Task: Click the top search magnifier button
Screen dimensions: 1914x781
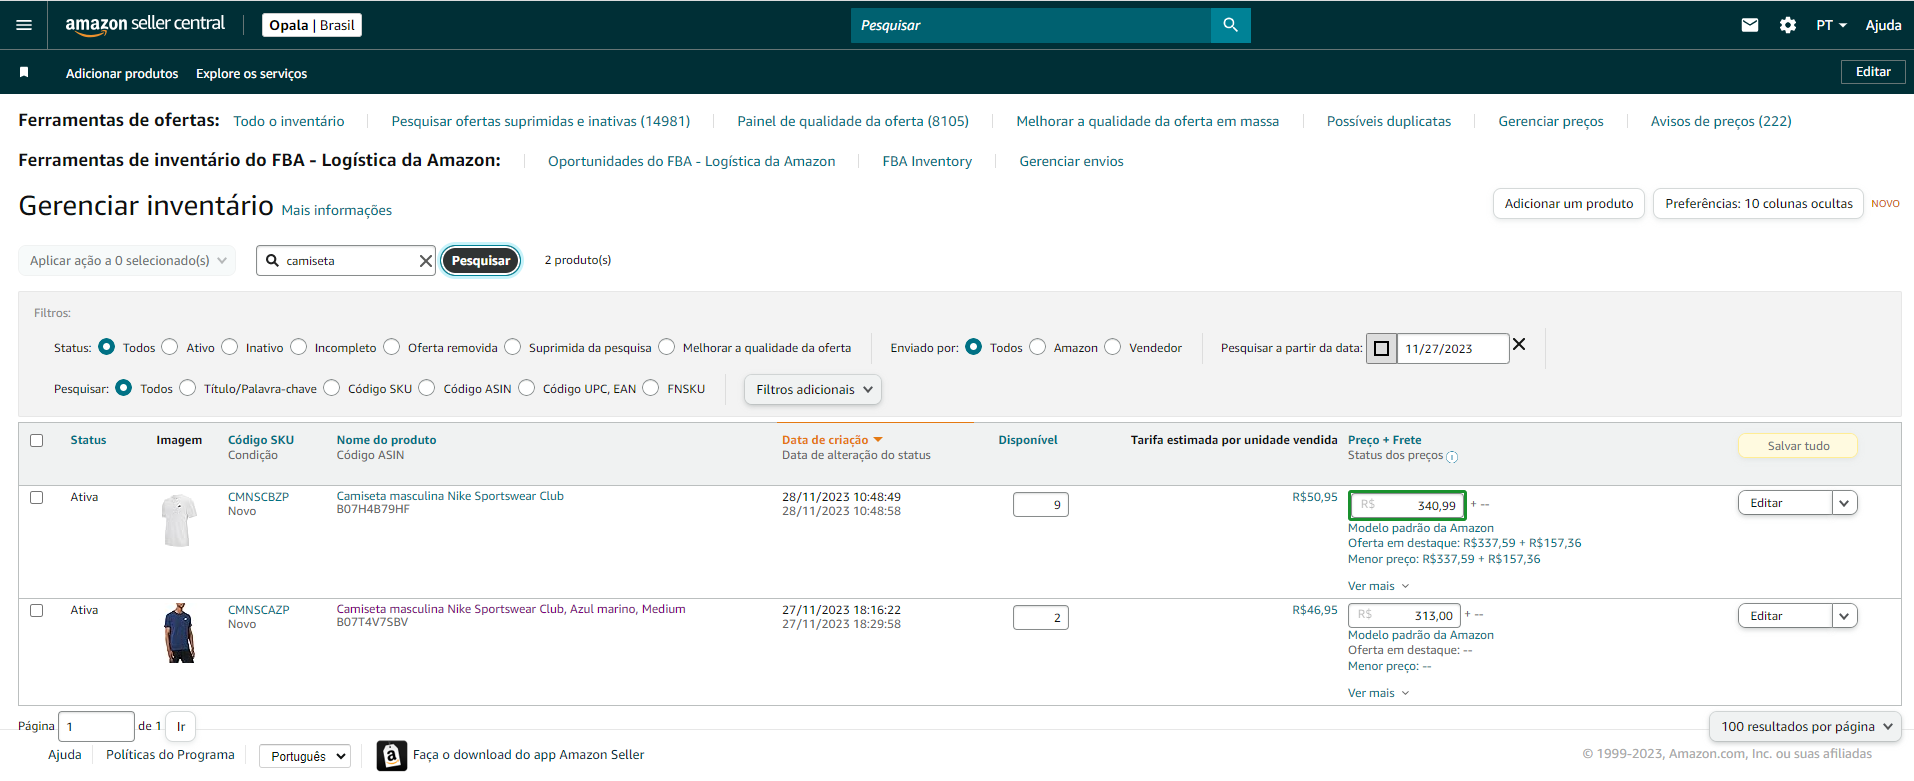Action: [1230, 25]
